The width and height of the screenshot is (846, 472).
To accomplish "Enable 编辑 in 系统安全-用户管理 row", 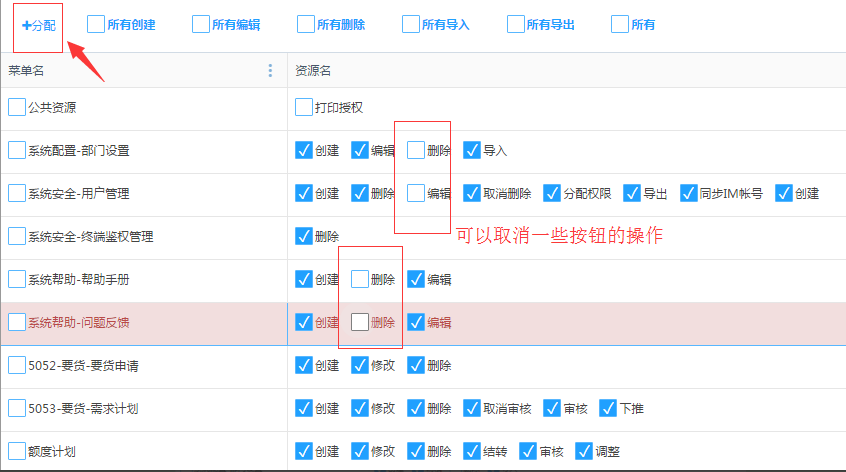I will (416, 193).
